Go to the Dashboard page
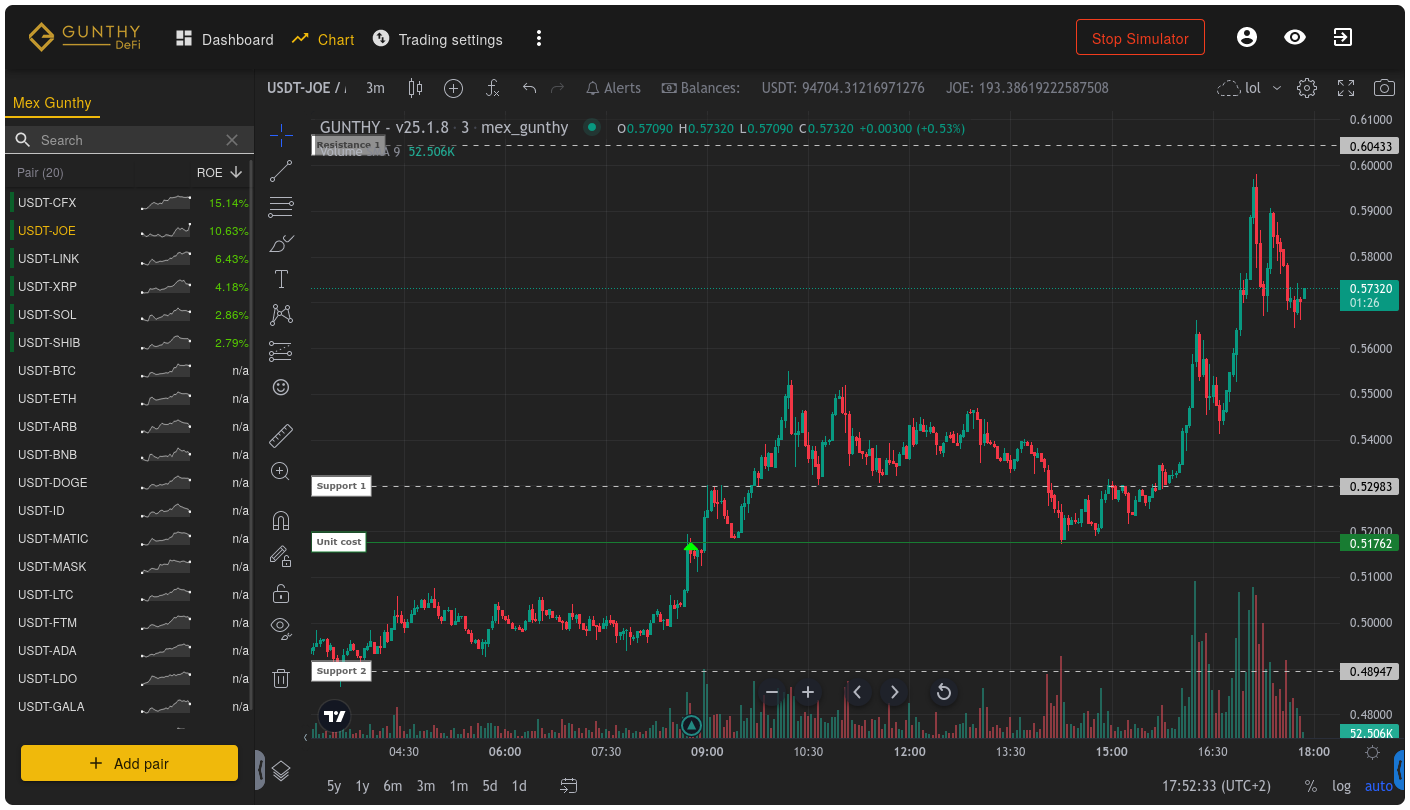The height and width of the screenshot is (810, 1410). click(x=224, y=39)
